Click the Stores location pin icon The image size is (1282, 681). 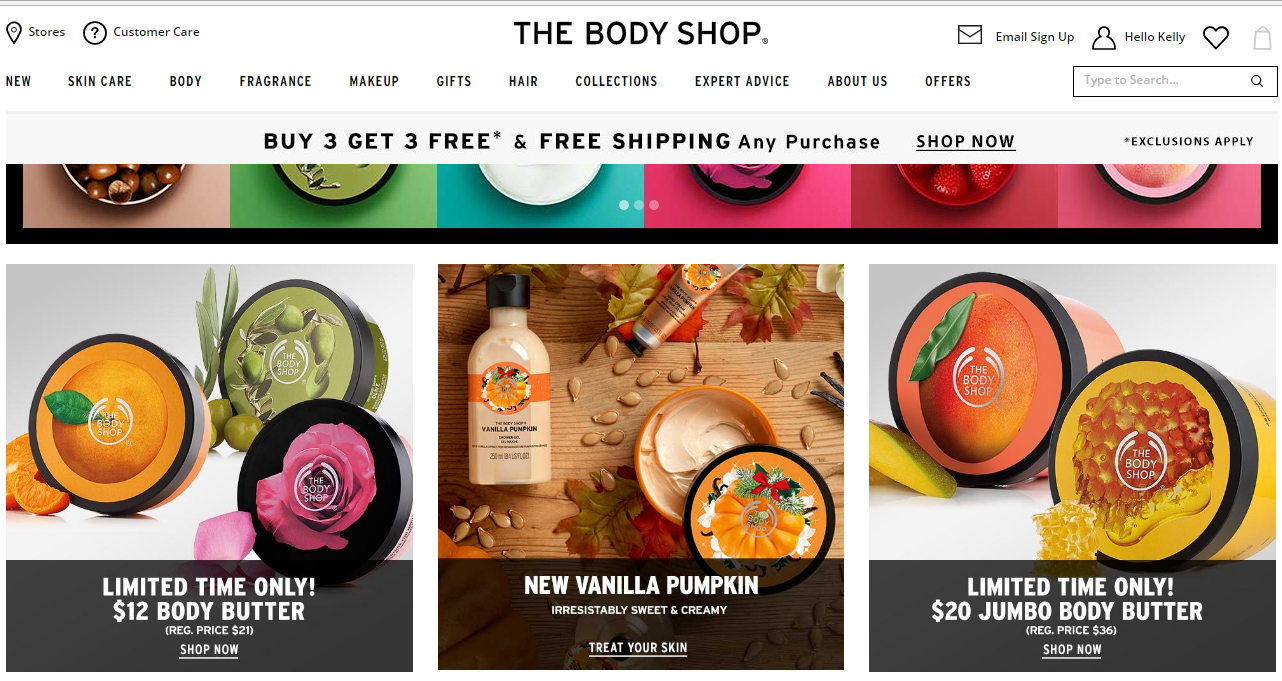point(14,33)
